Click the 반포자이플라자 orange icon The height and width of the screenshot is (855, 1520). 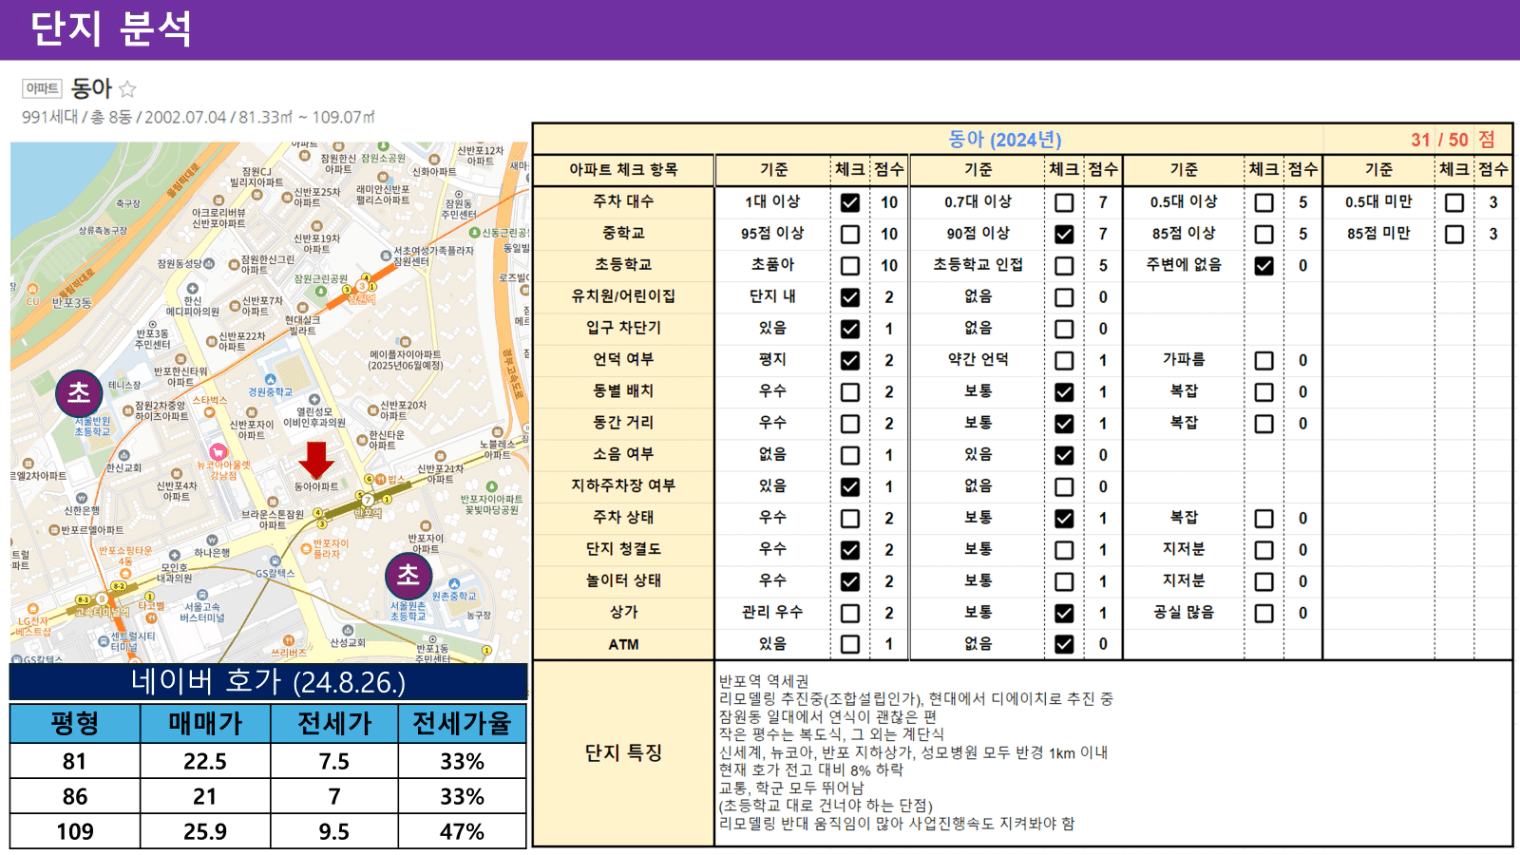pos(306,548)
